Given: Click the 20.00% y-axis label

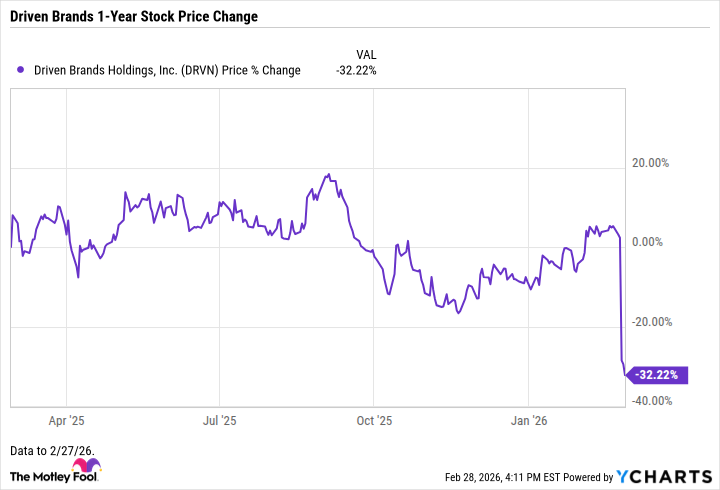Looking at the screenshot, I should click(x=660, y=163).
